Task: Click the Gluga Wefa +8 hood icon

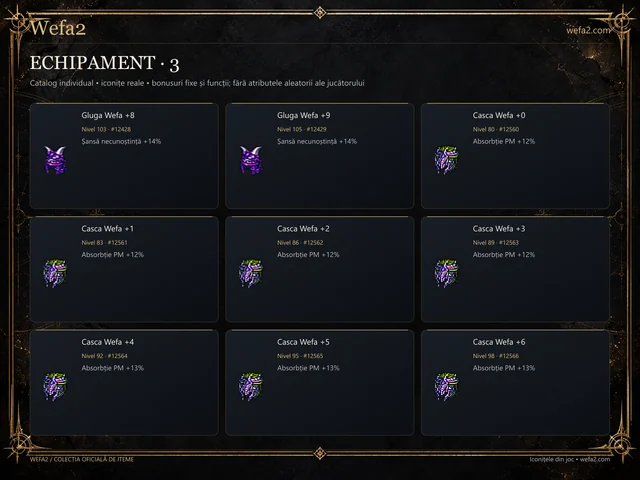Action: pyautogui.click(x=55, y=160)
